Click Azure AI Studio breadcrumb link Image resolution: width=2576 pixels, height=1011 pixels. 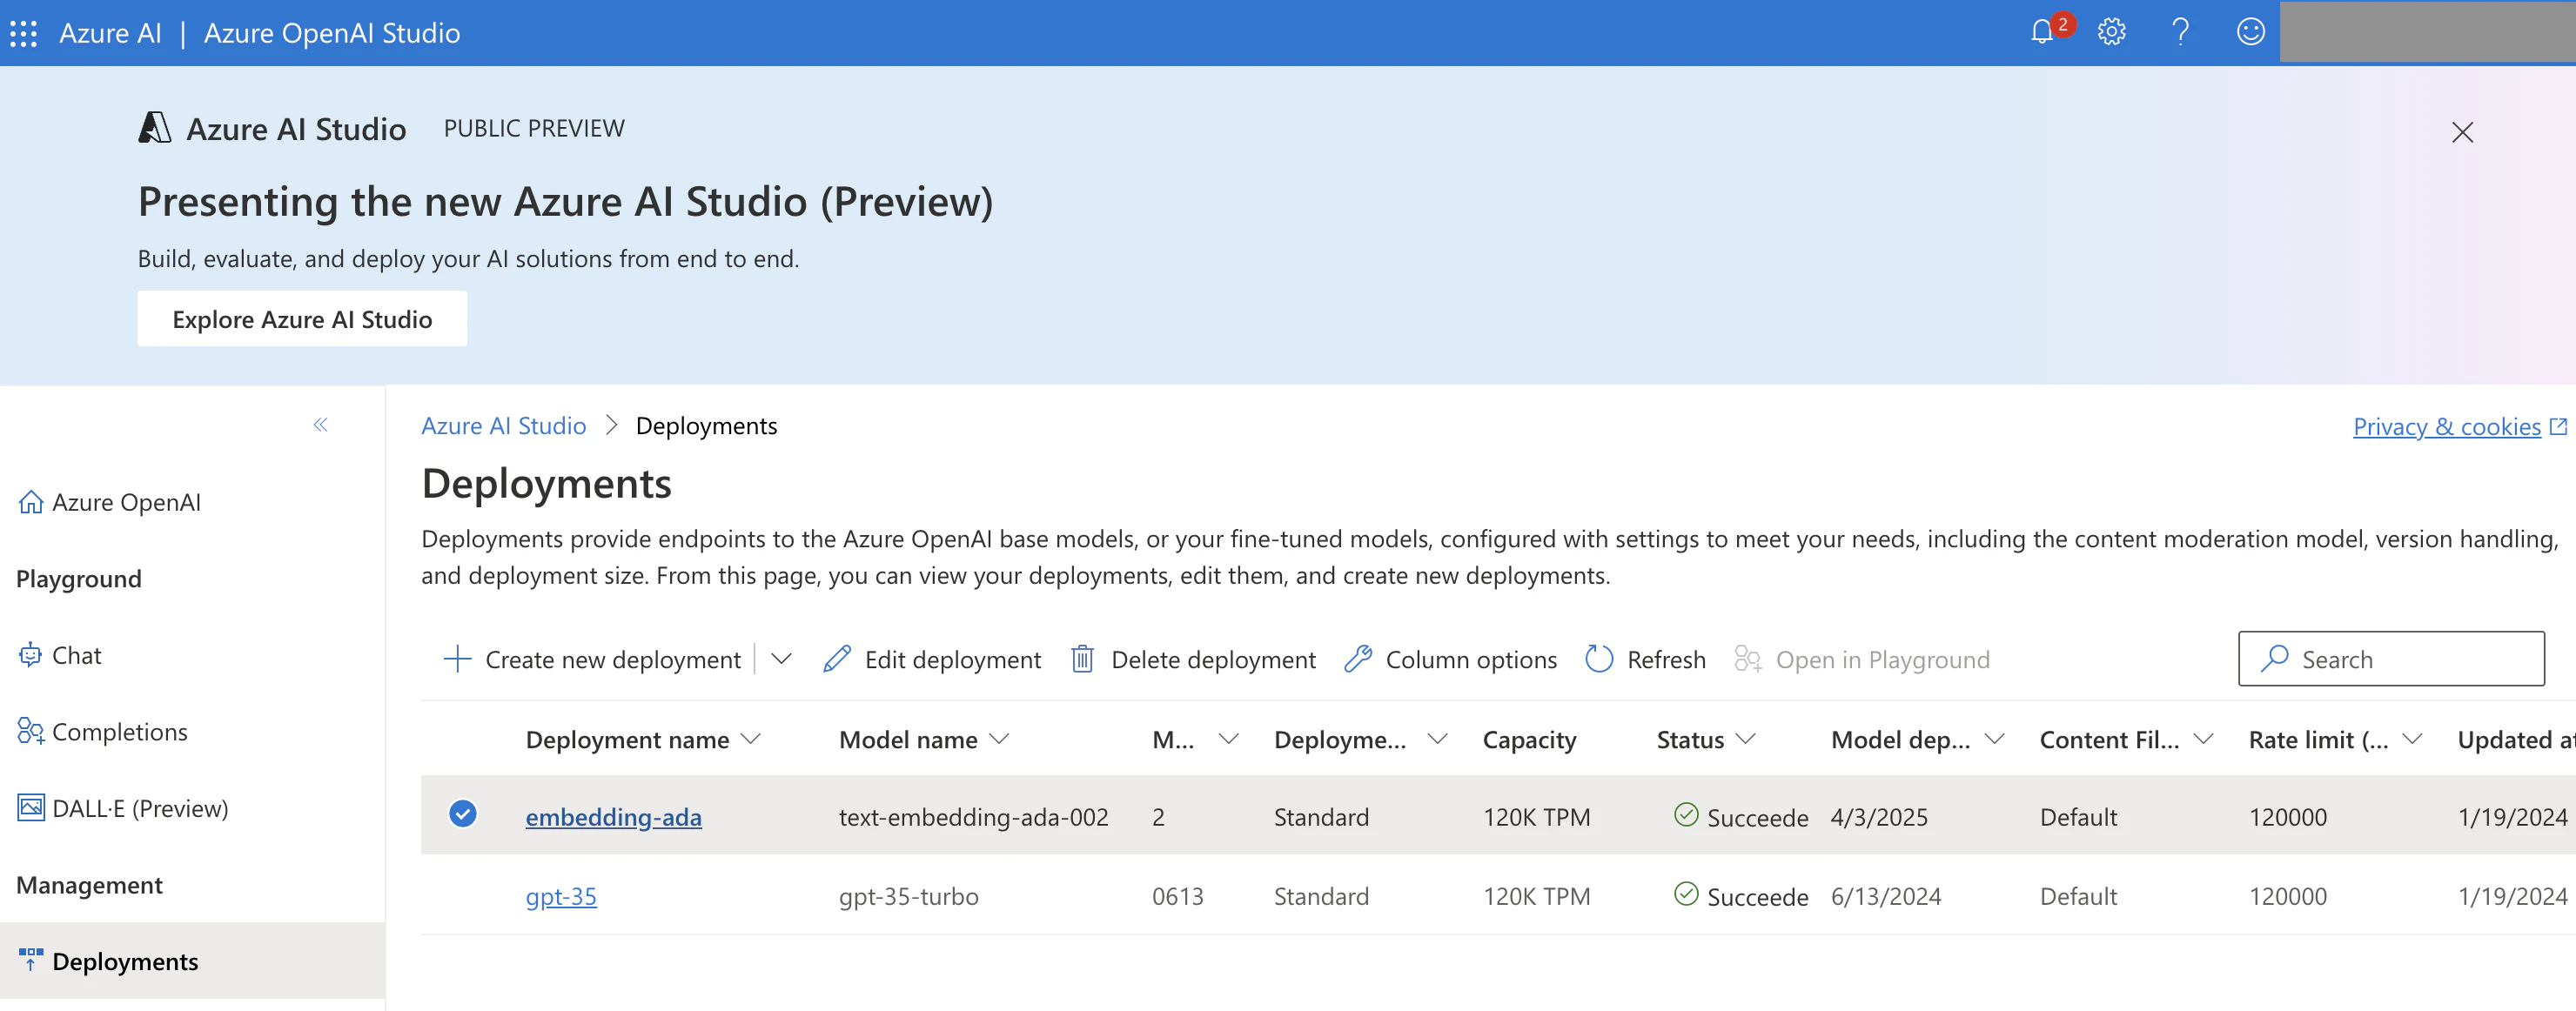point(503,426)
